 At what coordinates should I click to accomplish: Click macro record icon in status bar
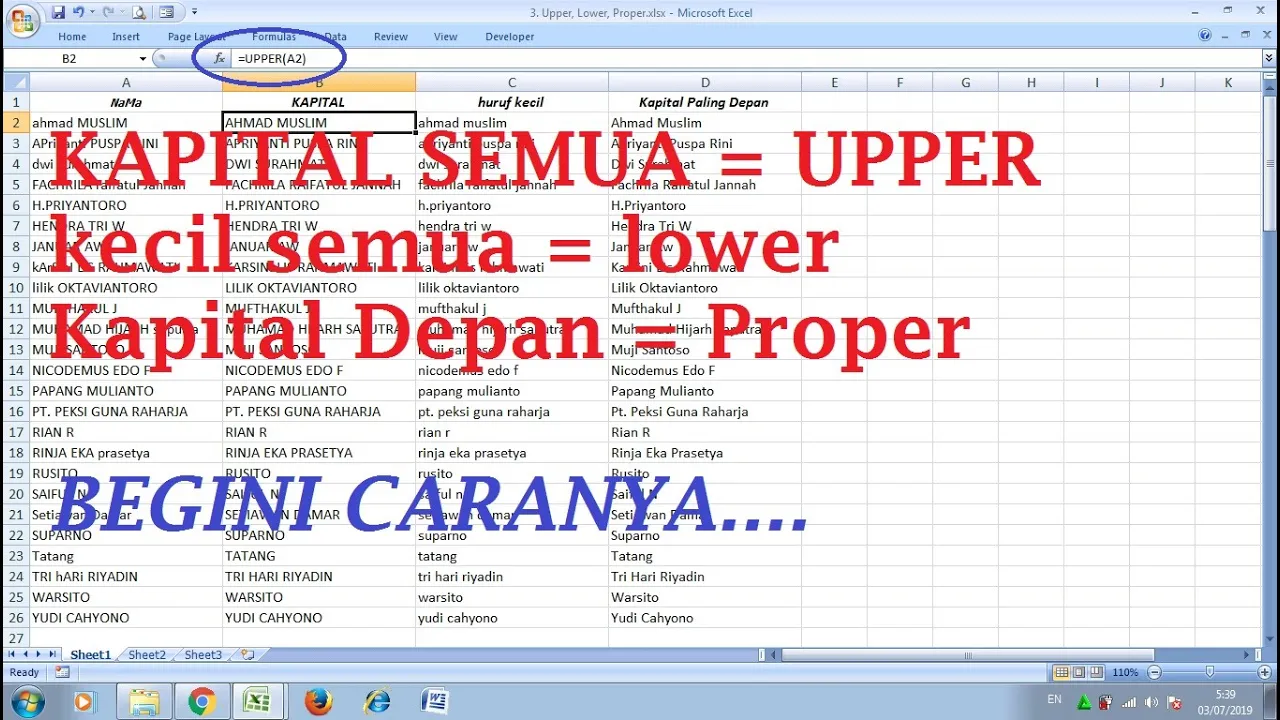pyautogui.click(x=62, y=673)
